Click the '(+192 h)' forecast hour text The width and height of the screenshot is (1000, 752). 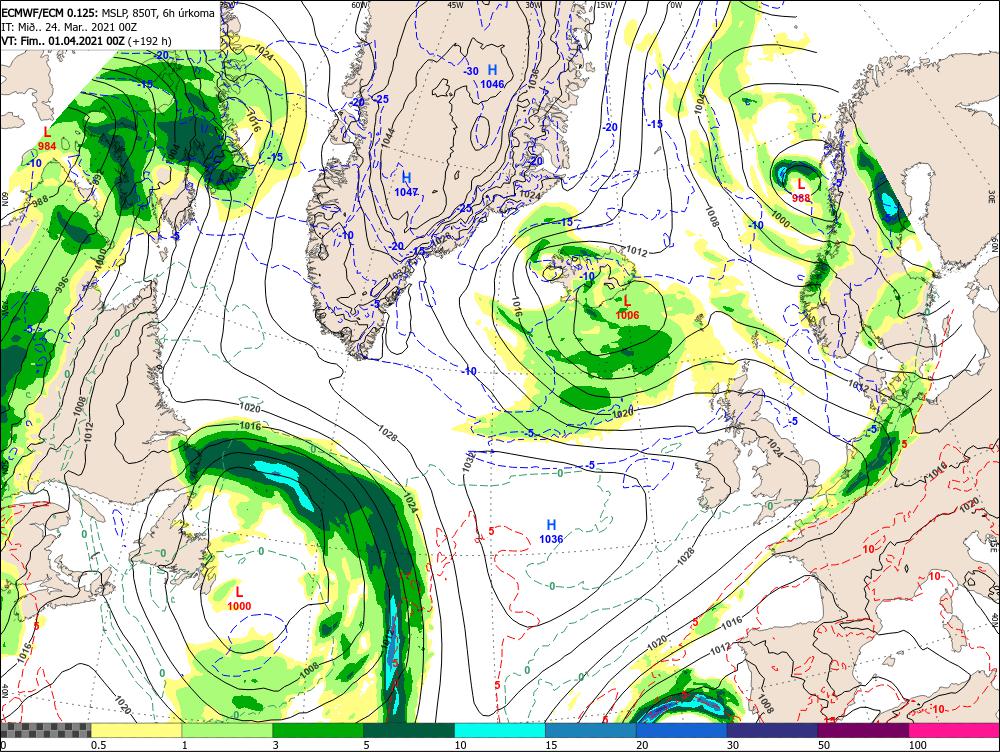(x=150, y=41)
